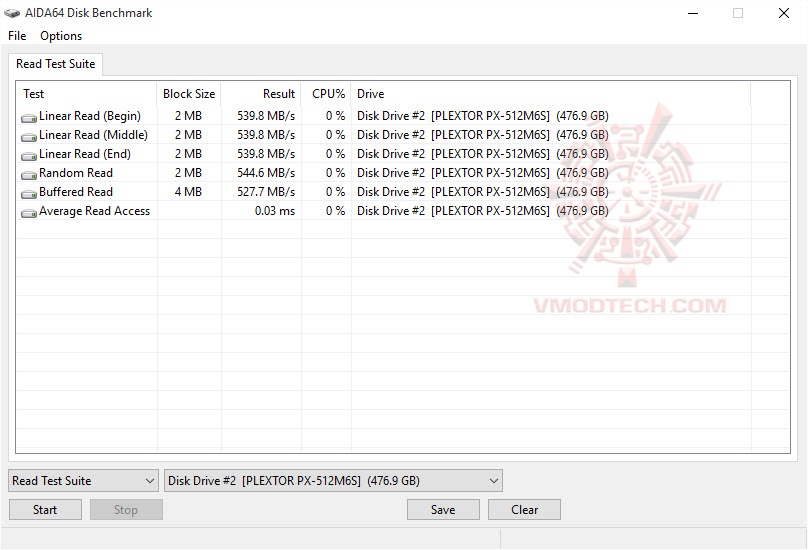The width and height of the screenshot is (808, 550).
Task: Click the Drive column header
Action: click(551, 94)
